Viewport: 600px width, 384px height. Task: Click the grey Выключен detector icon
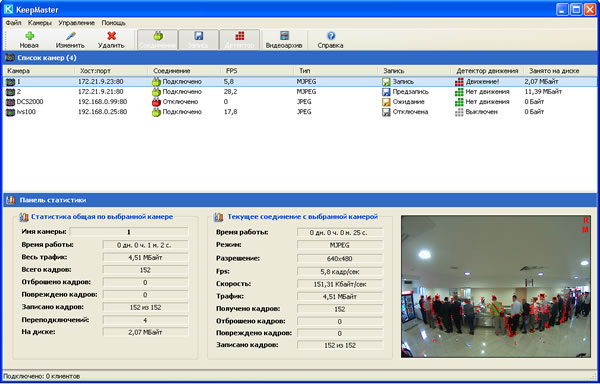[x=459, y=112]
